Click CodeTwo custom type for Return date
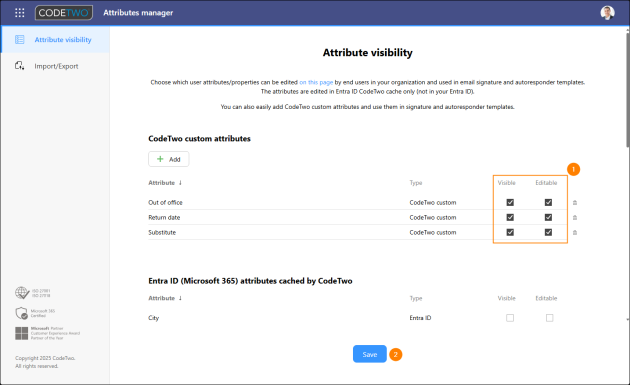Screen dimensions: 630x385 point(433,217)
